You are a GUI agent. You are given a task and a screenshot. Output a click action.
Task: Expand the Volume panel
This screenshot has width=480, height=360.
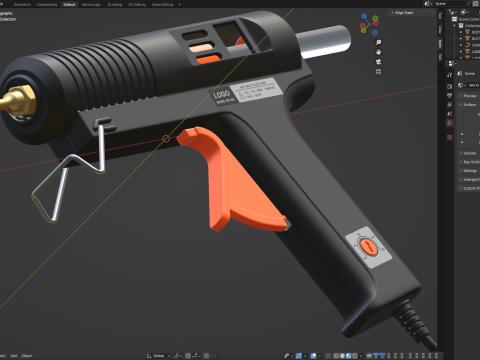tap(461, 153)
